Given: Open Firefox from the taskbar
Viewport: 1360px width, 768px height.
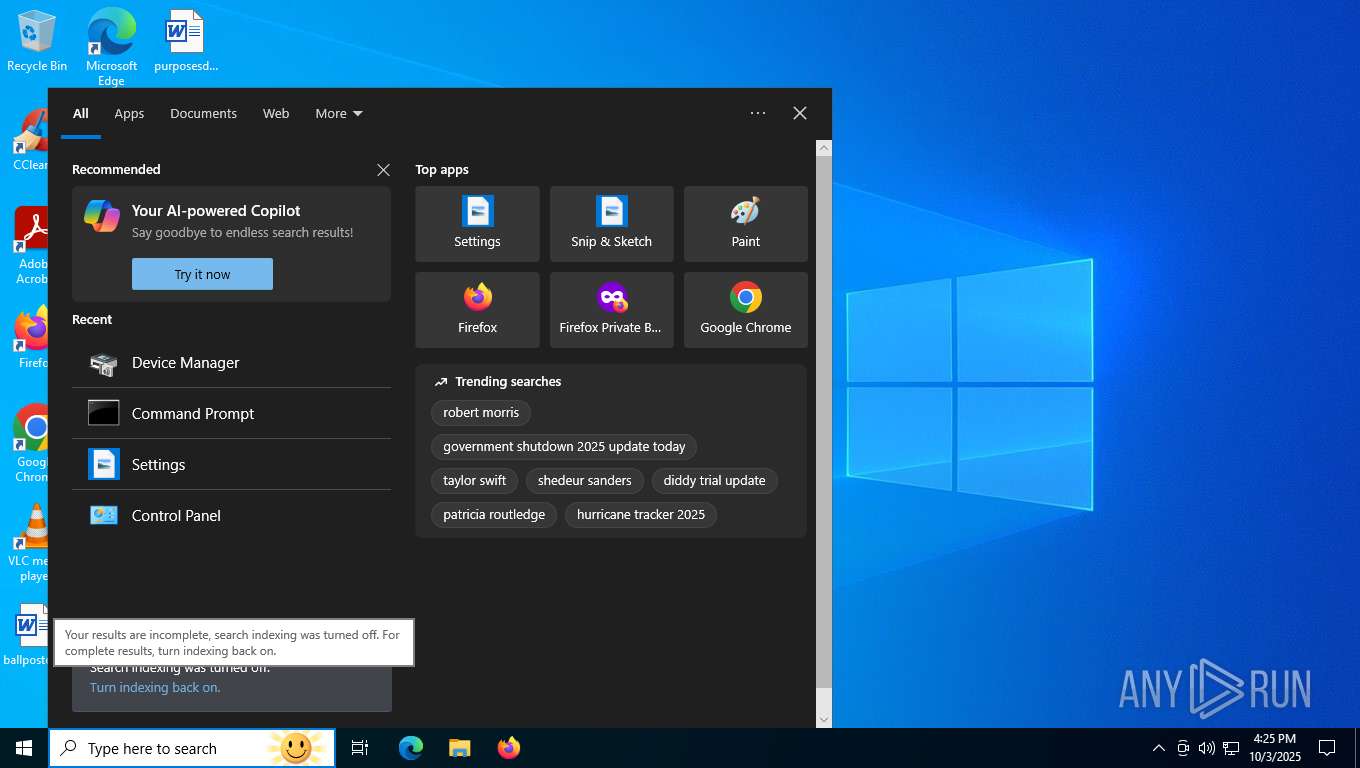Looking at the screenshot, I should 509,748.
